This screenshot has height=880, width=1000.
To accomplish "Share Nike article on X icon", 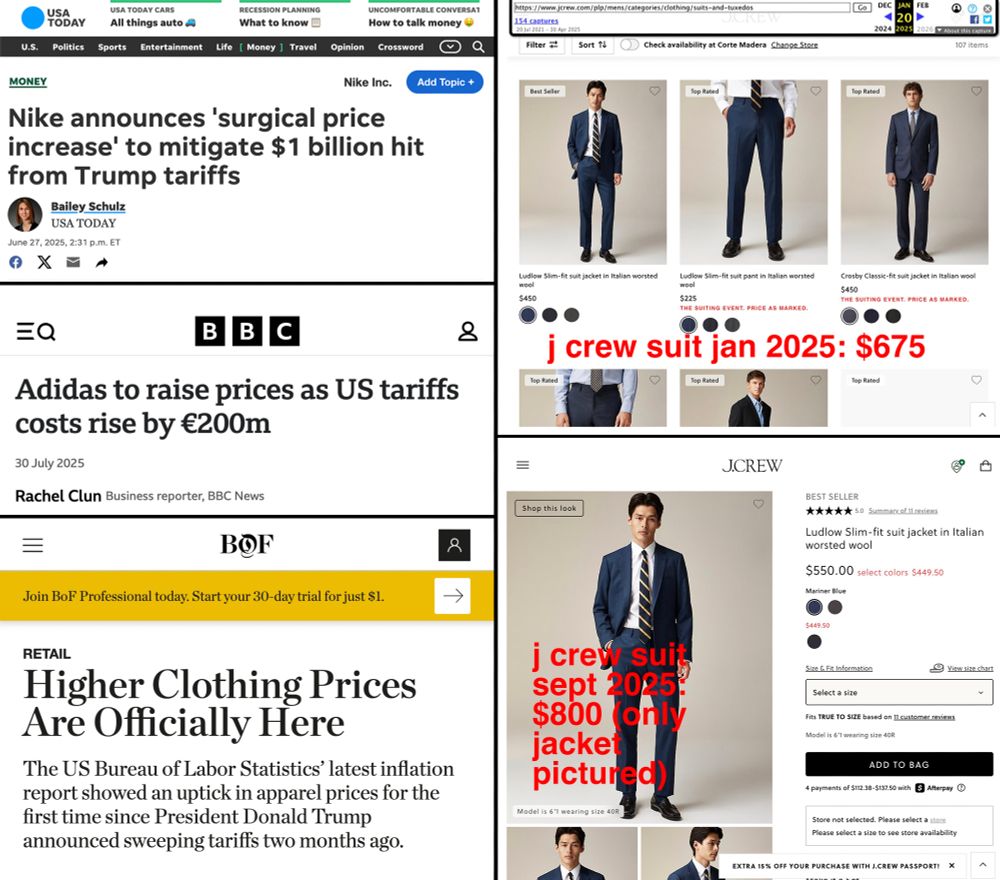I will coord(44,262).
